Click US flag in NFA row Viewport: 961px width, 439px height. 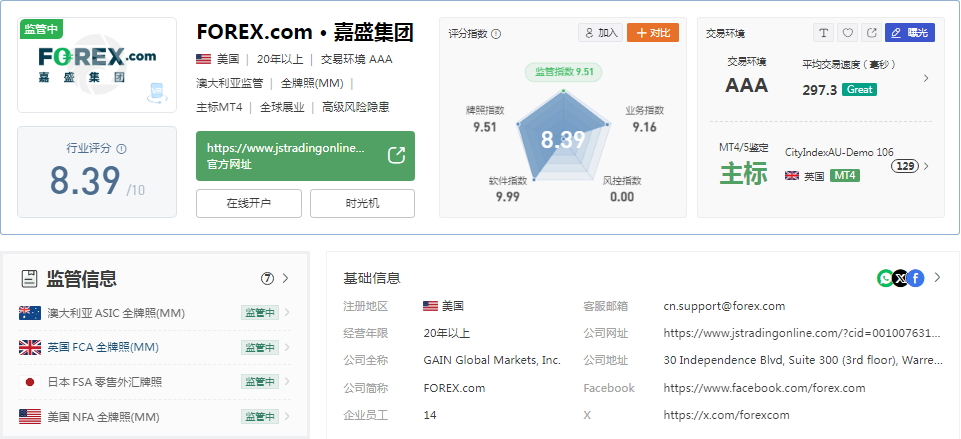30,417
